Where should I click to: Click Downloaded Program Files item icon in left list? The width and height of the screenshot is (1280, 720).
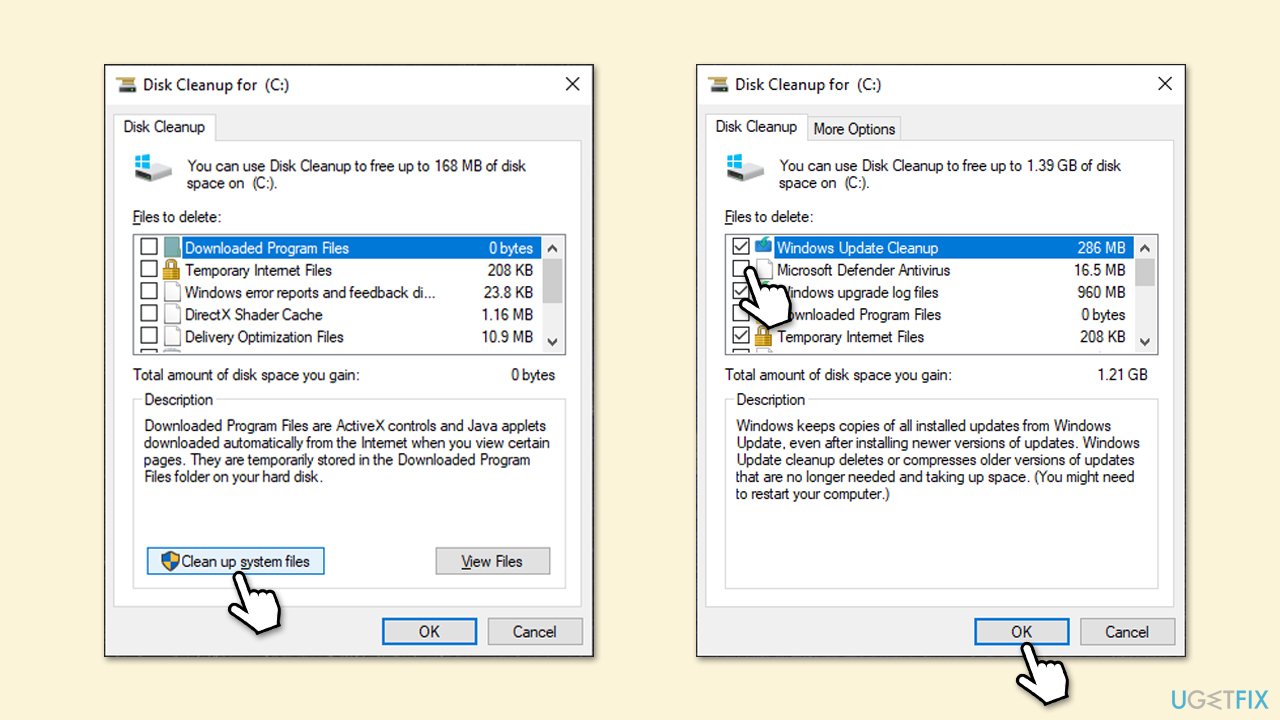pyautogui.click(x=172, y=247)
